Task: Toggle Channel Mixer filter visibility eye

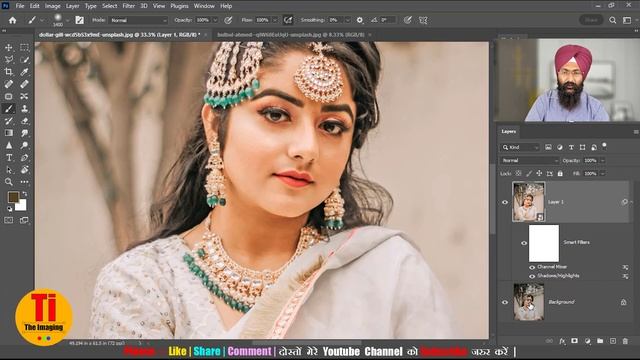Action: coord(532,267)
